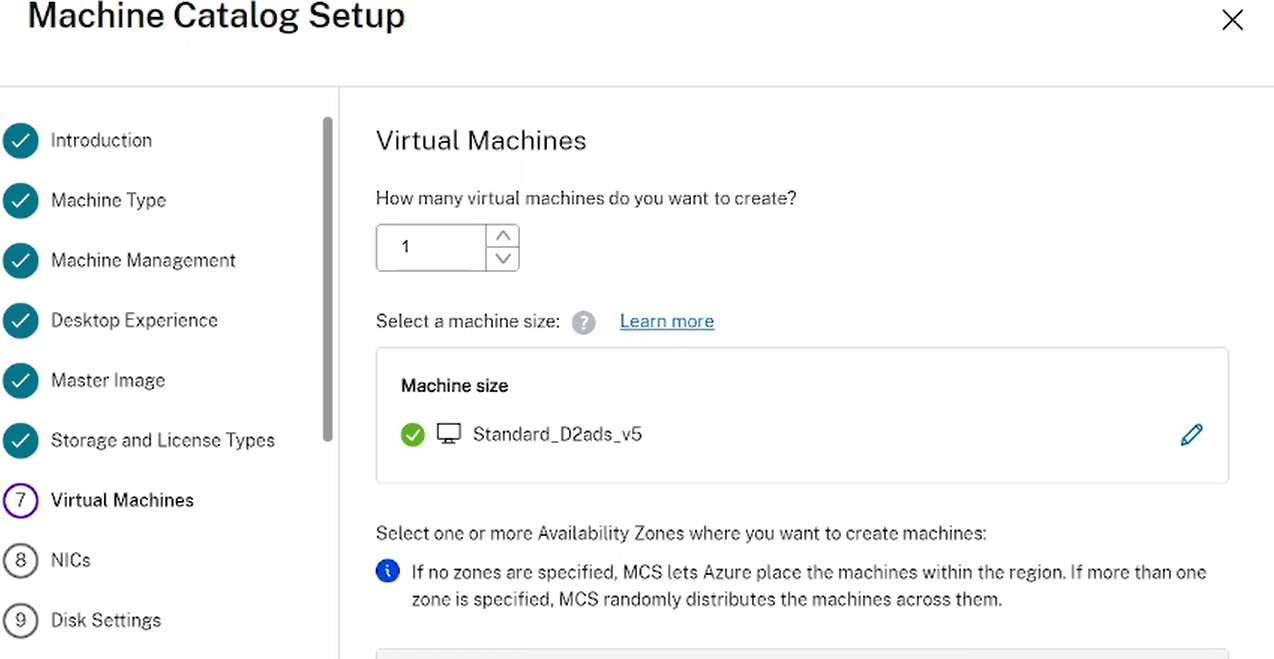Open the Learn more link

tap(666, 321)
